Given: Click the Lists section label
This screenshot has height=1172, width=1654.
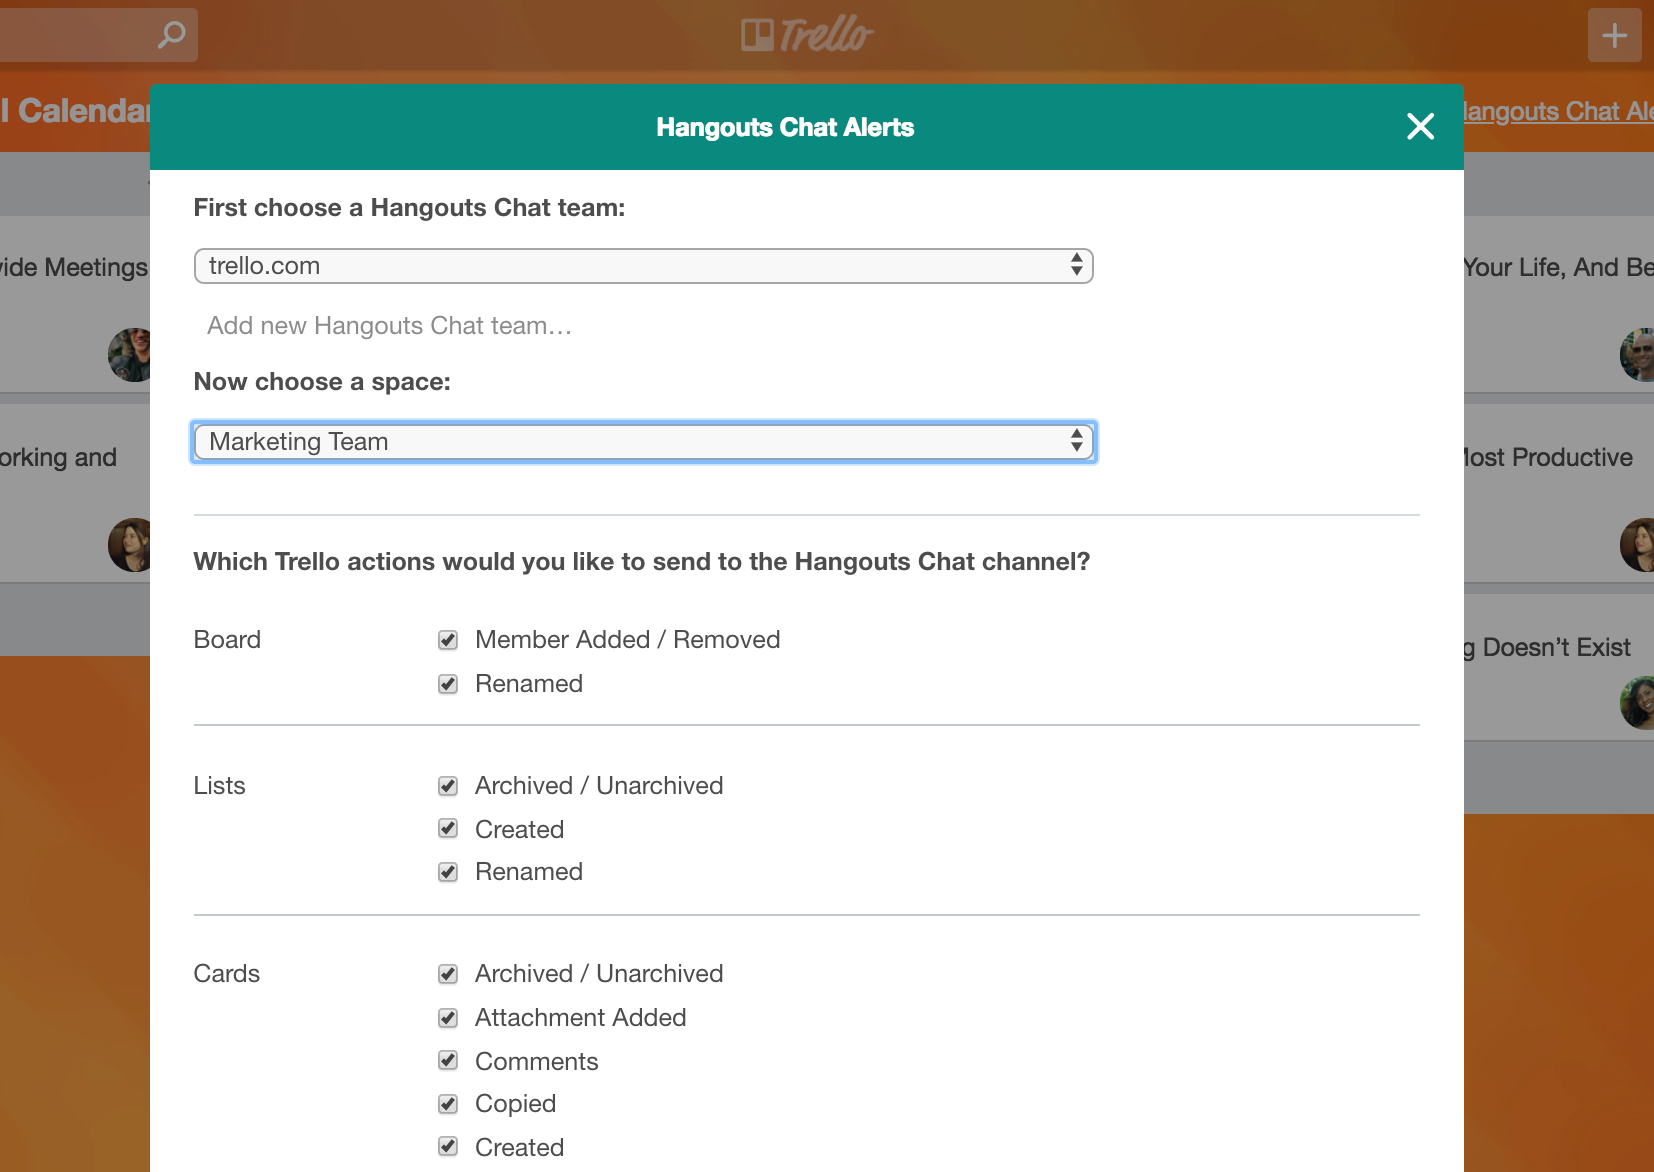Looking at the screenshot, I should click(219, 786).
